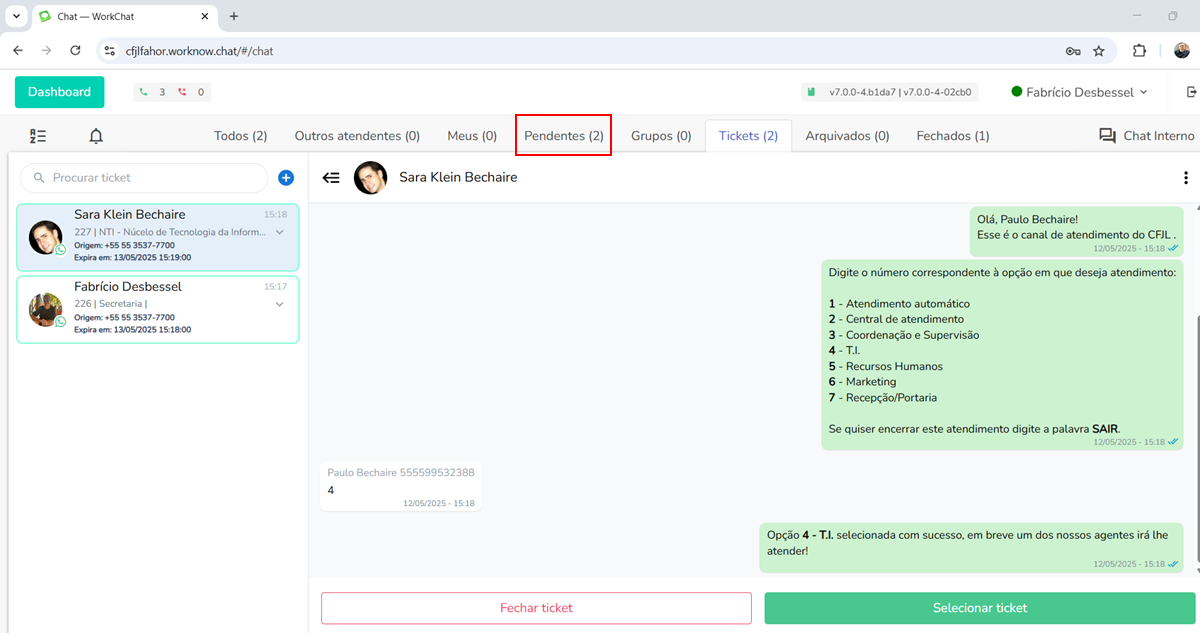Reload the page in browser

point(75,51)
